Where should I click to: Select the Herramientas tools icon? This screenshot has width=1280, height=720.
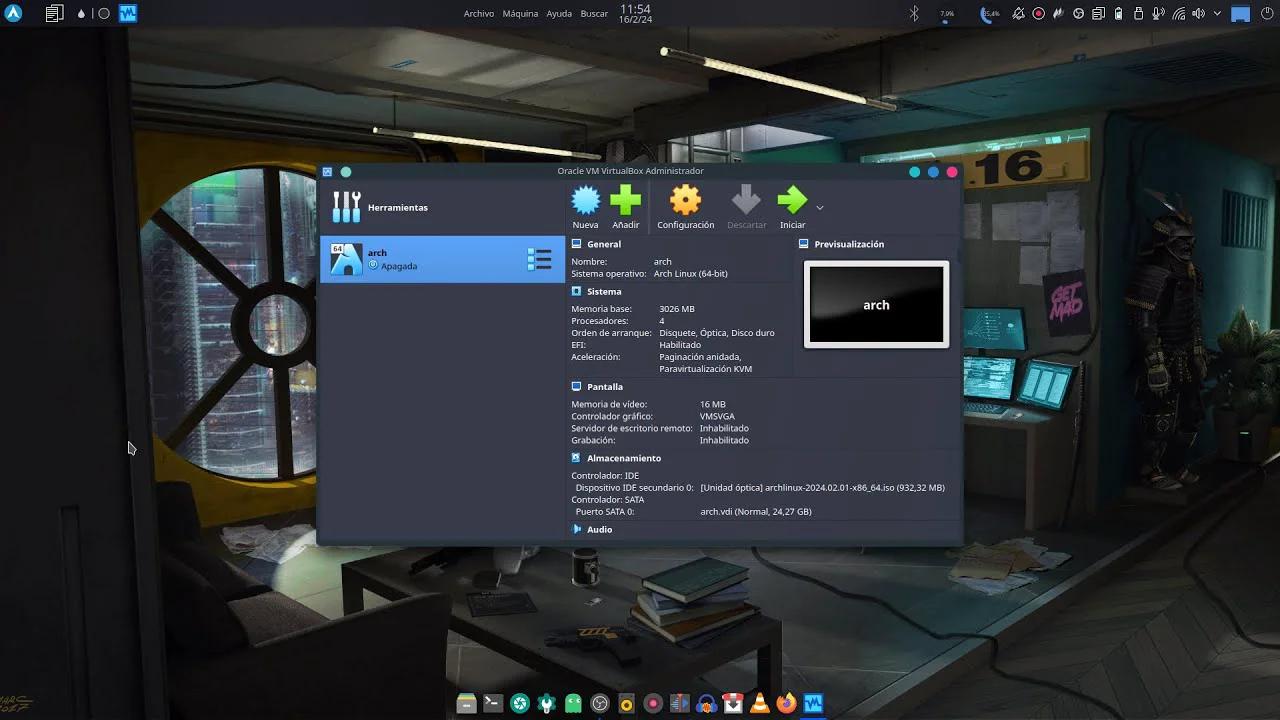pyautogui.click(x=345, y=207)
